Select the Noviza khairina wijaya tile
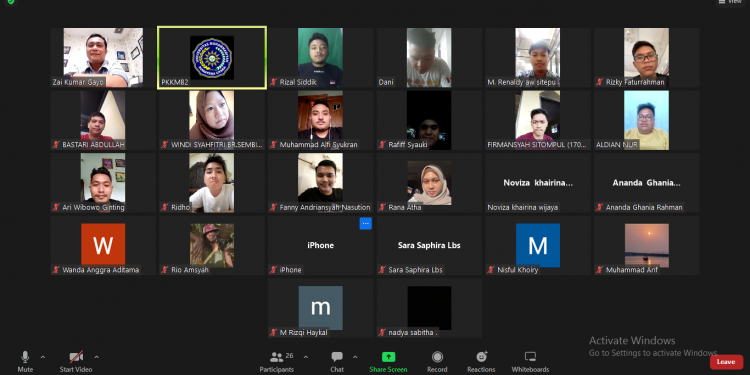 click(x=538, y=183)
